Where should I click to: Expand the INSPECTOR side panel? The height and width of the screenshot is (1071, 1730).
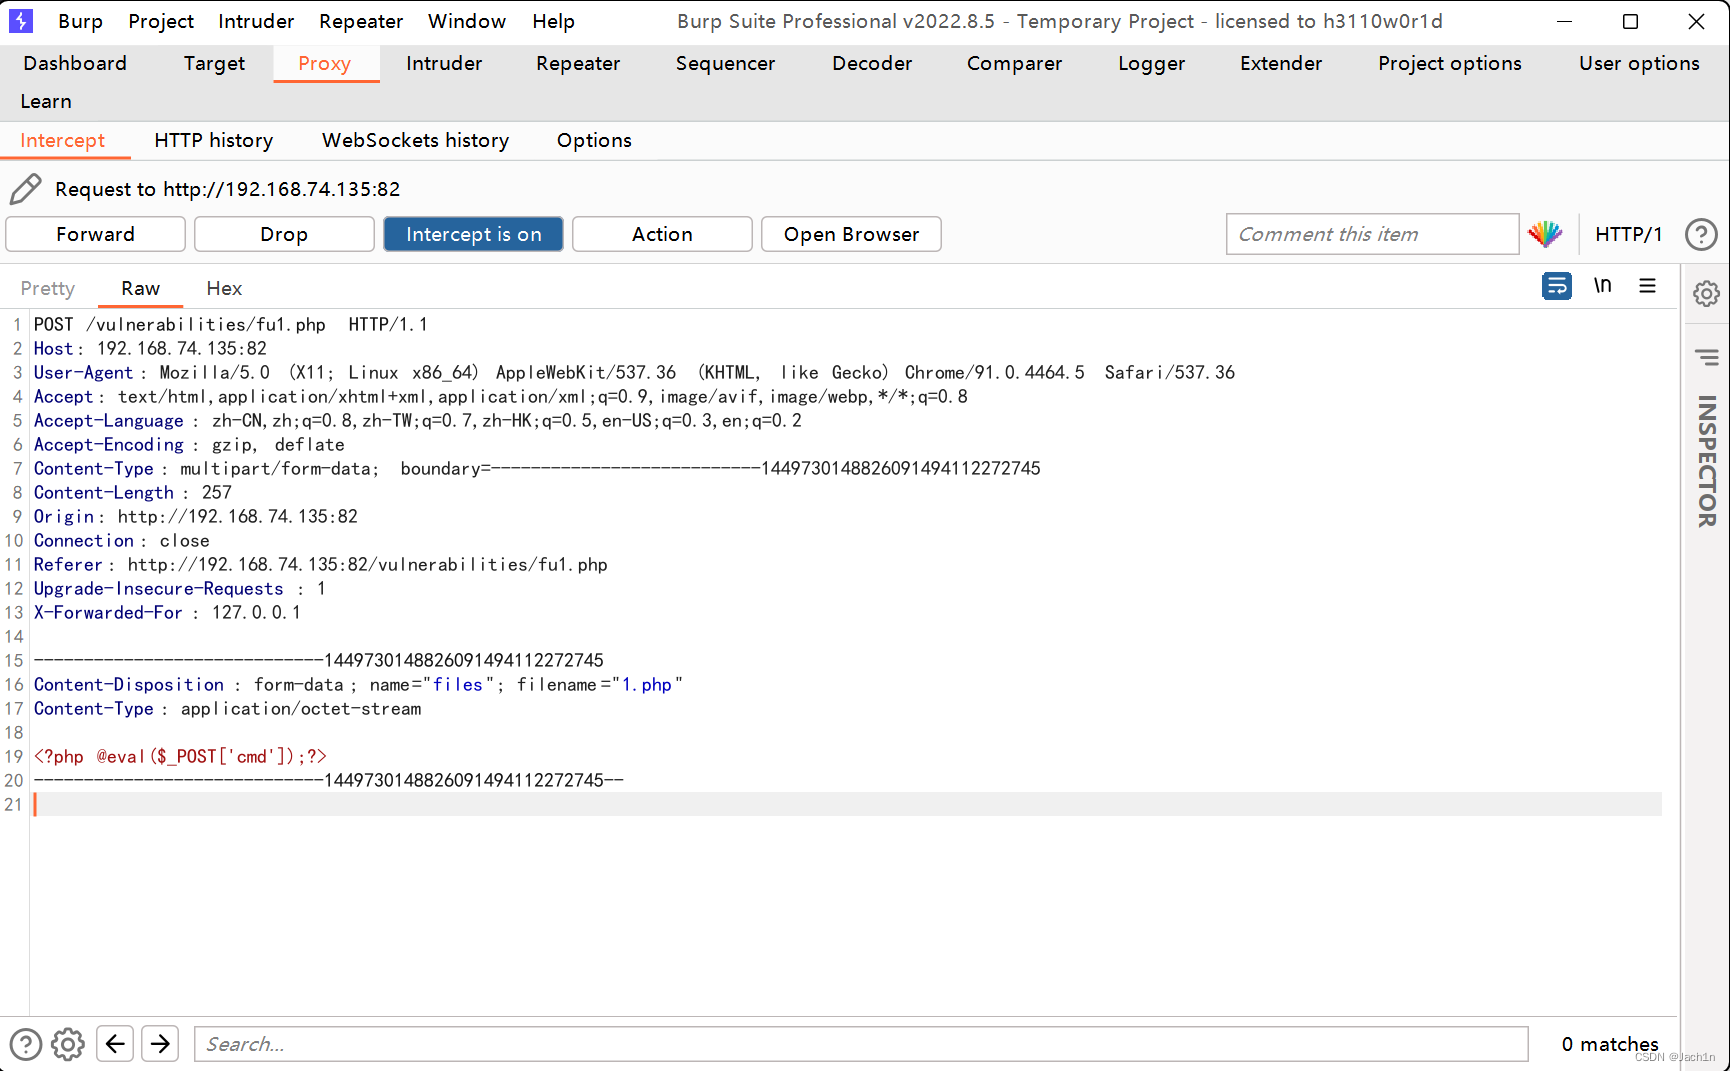[x=1706, y=461]
